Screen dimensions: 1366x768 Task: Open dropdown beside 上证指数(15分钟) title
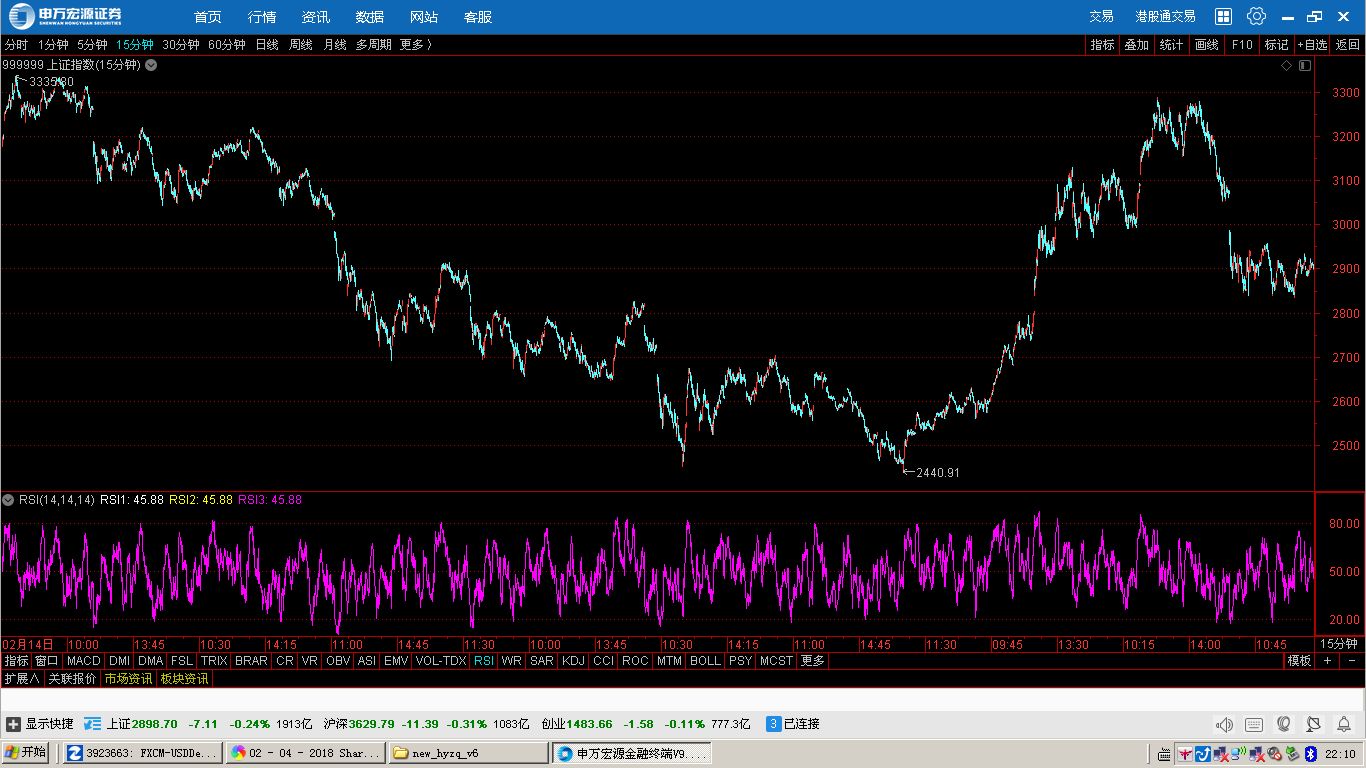coord(151,65)
